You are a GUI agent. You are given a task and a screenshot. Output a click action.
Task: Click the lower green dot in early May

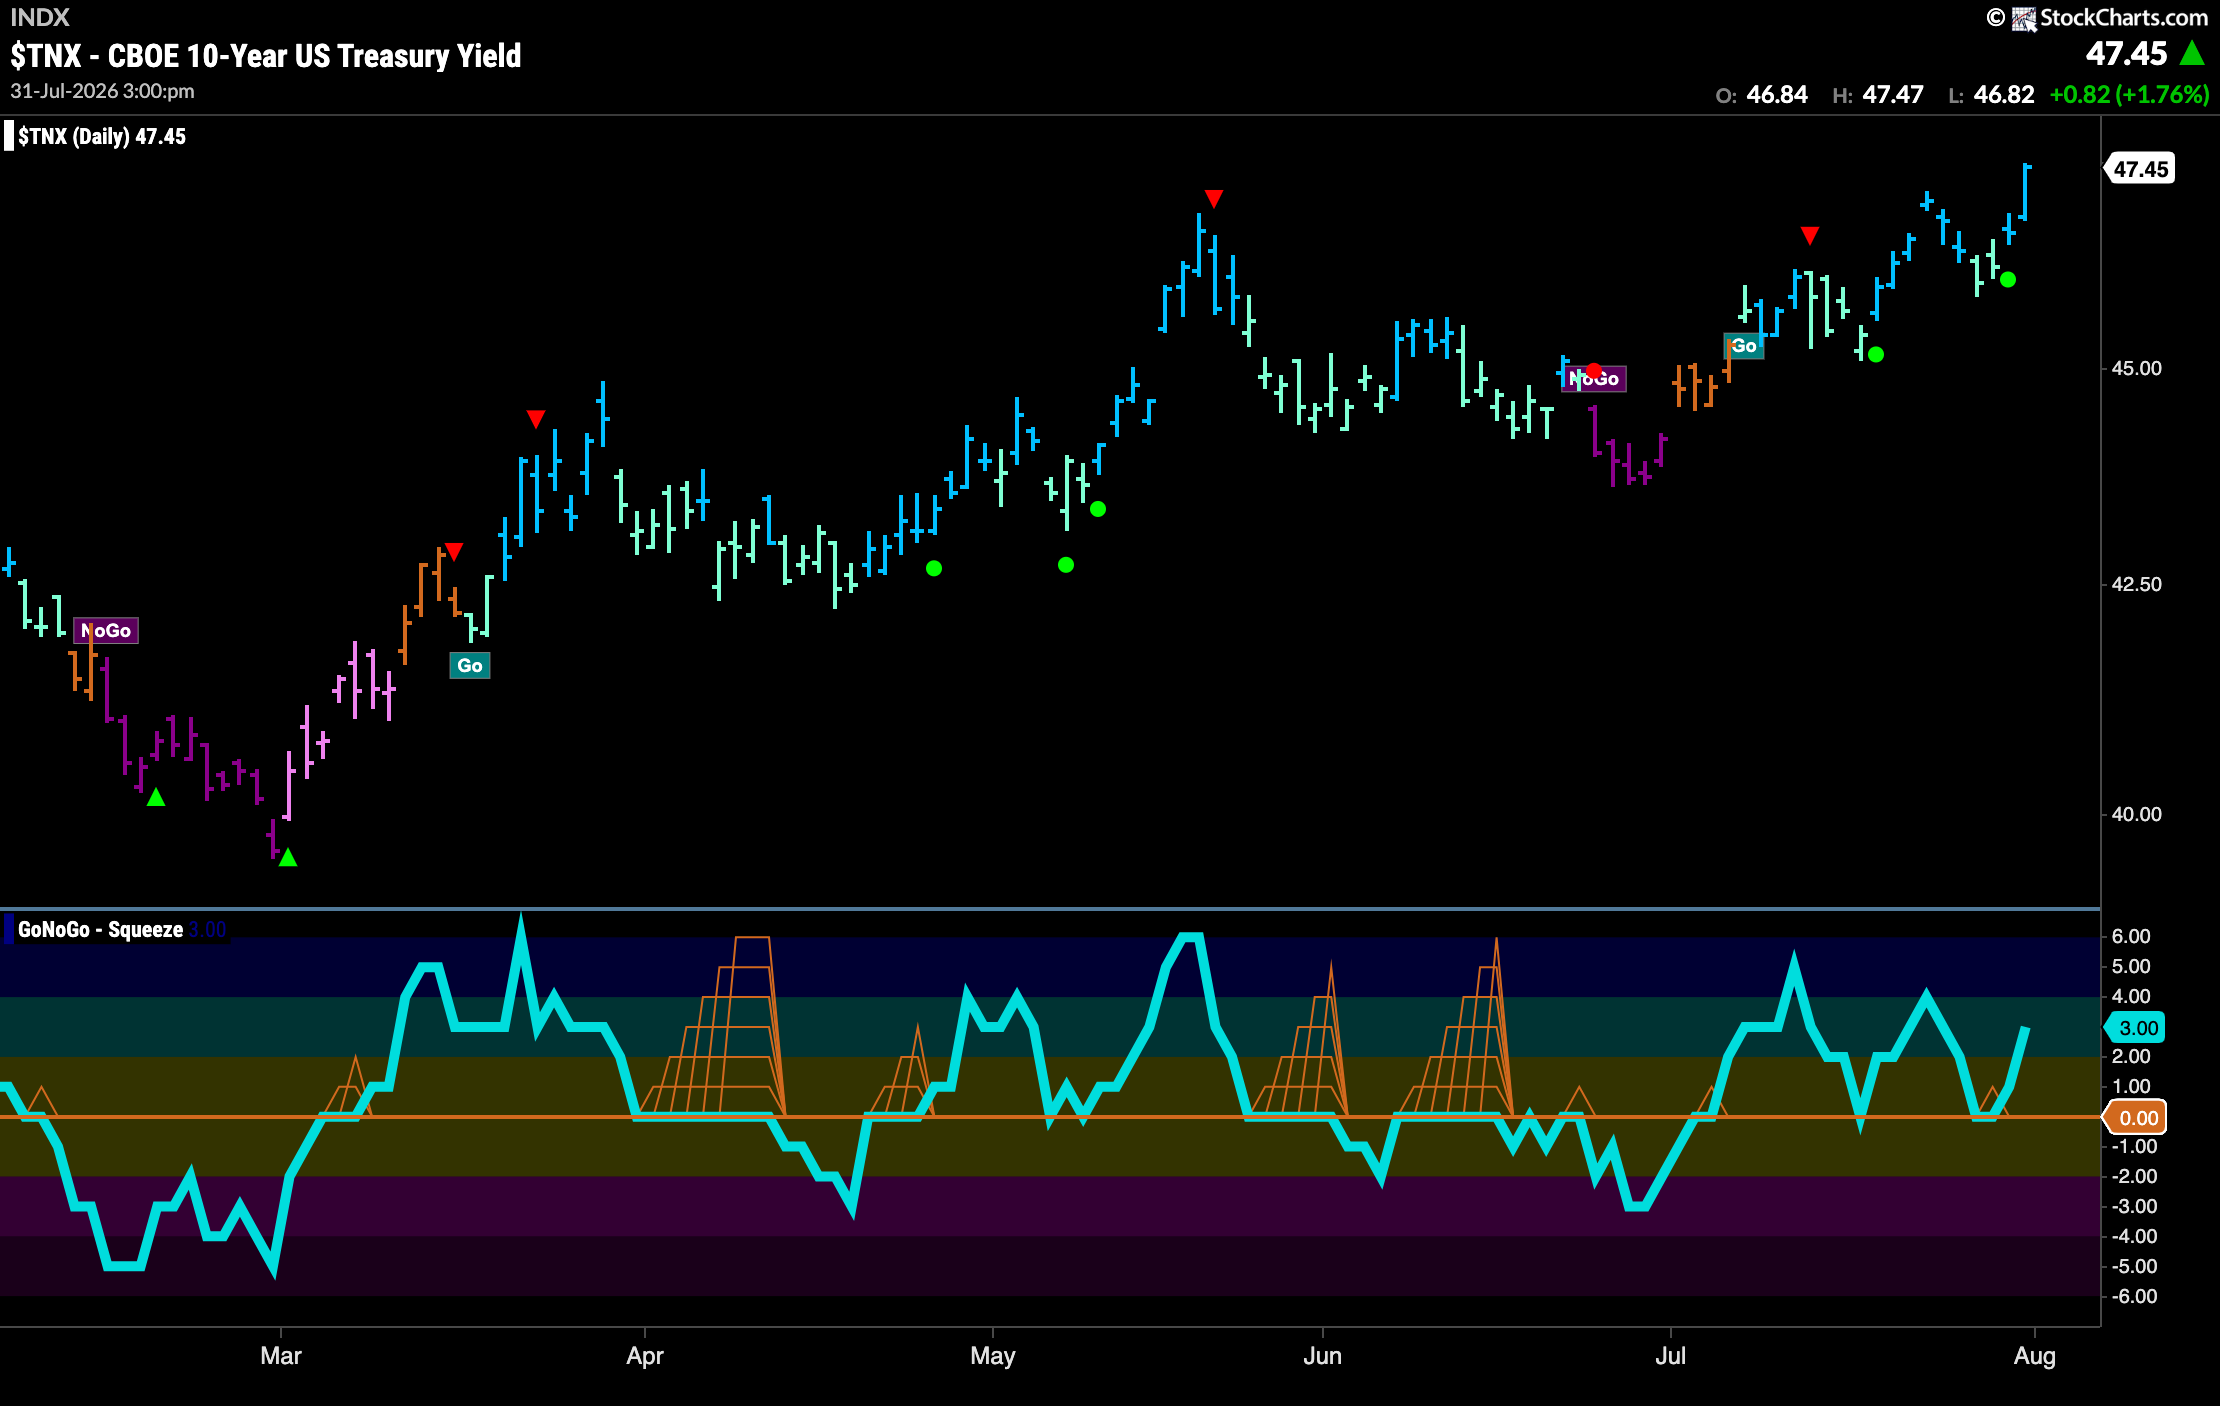[x=1066, y=565]
